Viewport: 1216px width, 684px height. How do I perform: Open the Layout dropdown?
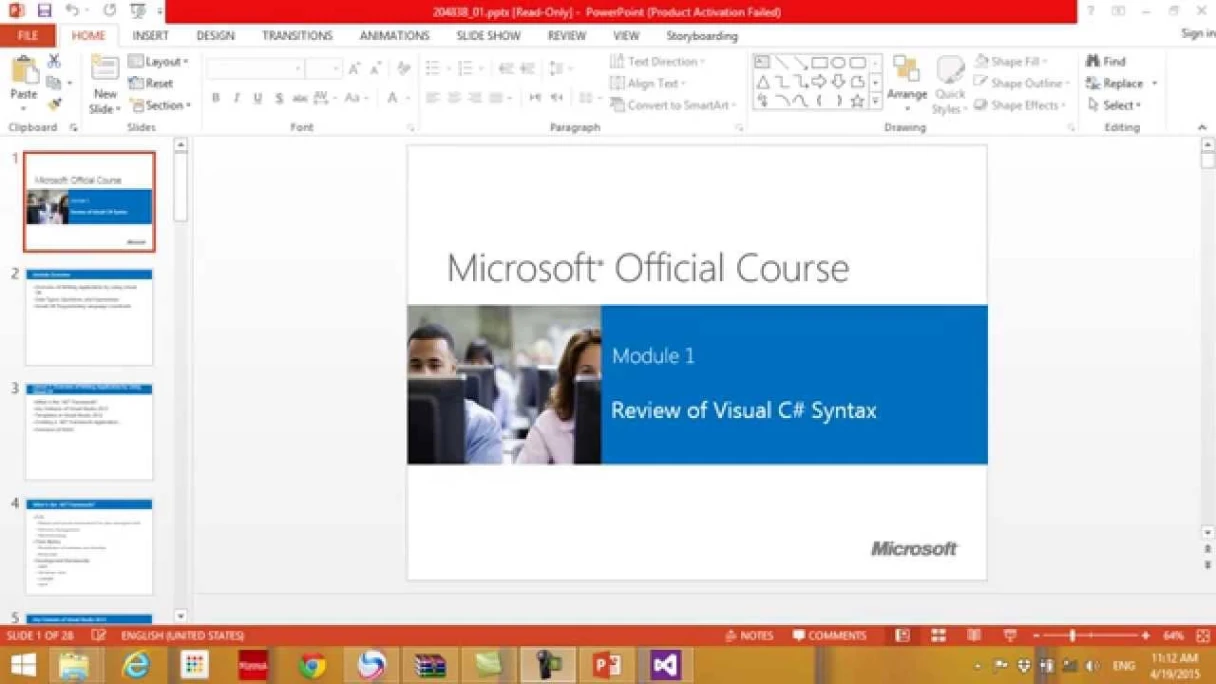coord(158,61)
